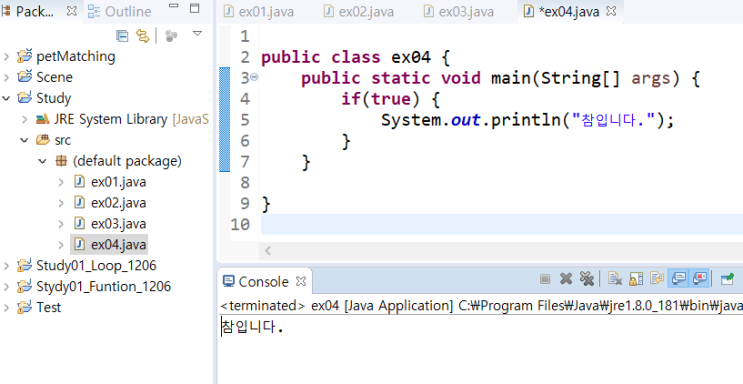Select ex04.java in Package Explorer
Viewport: 743px width, 384px height.
pyautogui.click(x=118, y=245)
